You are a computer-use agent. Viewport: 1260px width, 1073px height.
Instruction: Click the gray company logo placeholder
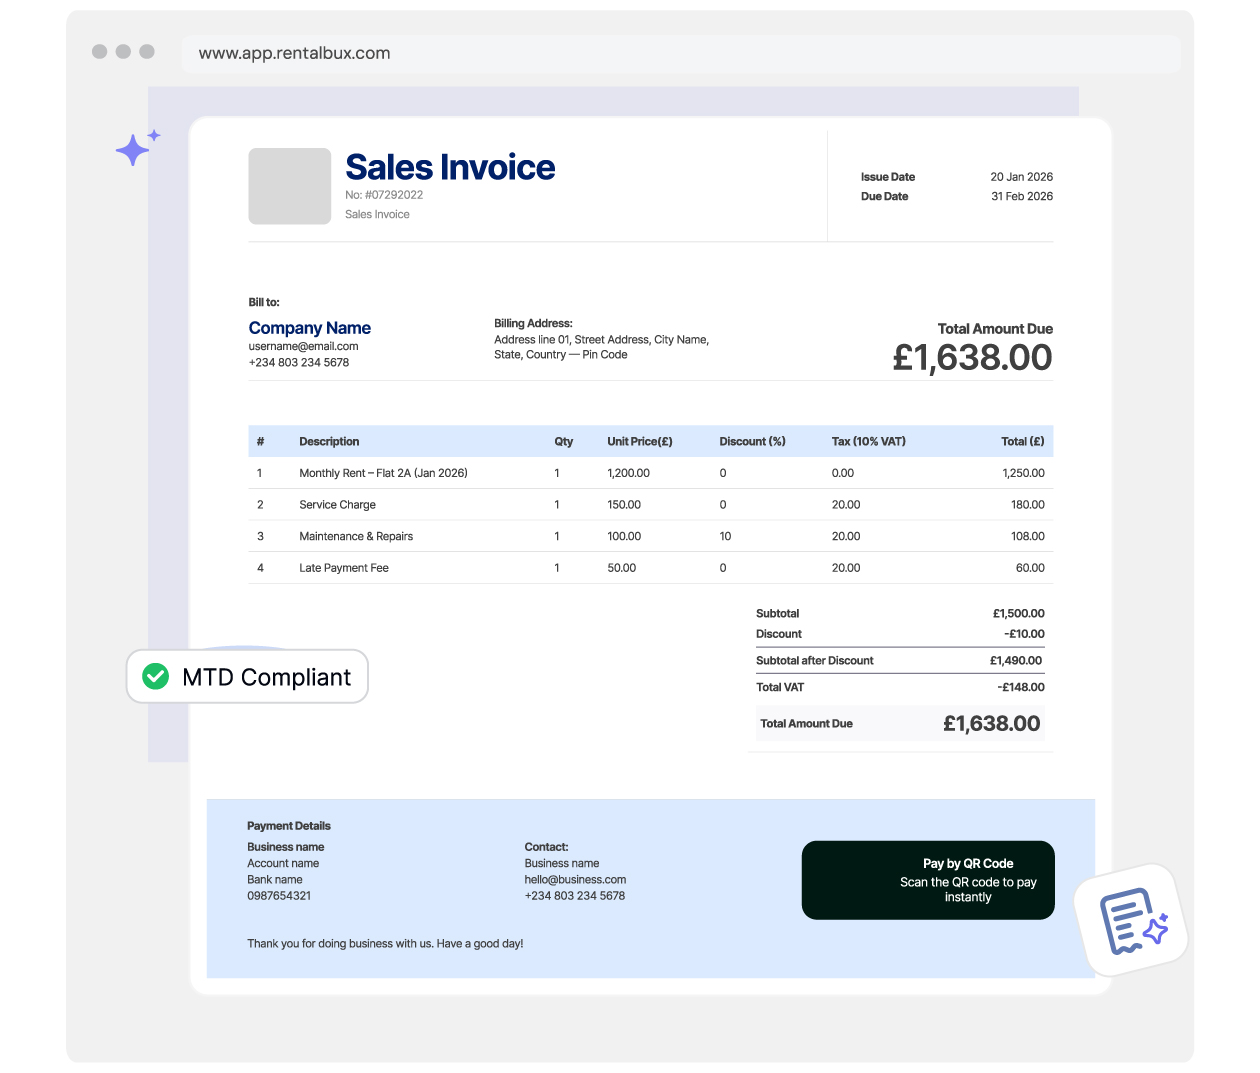tap(290, 186)
